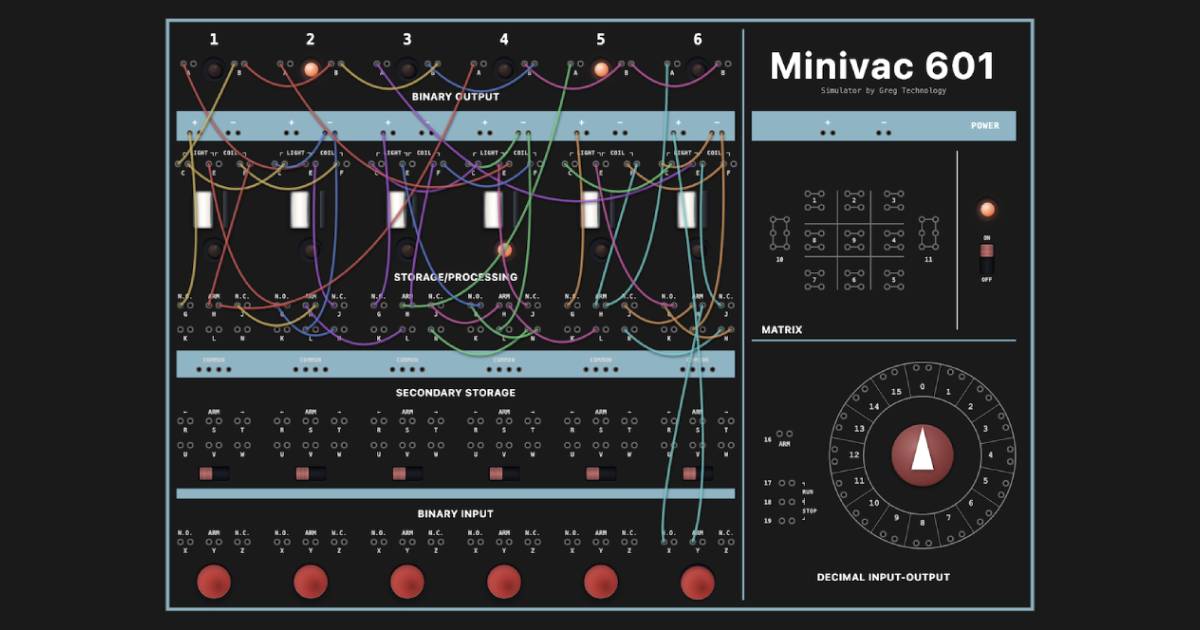Click the white relay in column 3

pos(397,210)
